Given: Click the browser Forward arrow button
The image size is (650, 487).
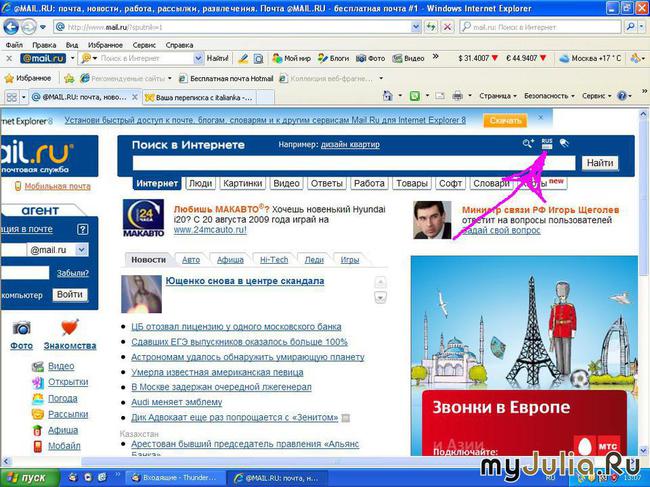Looking at the screenshot, I should pyautogui.click(x=28, y=27).
